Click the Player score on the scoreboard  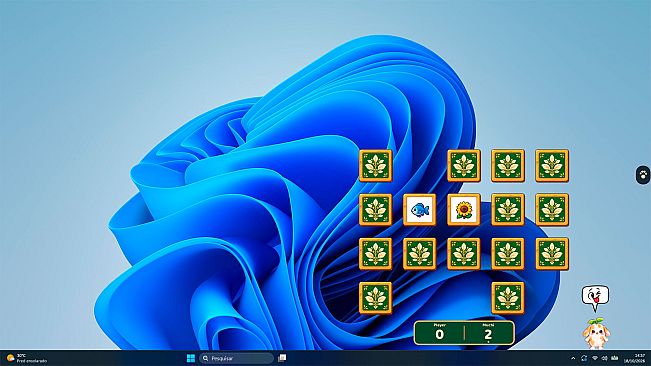tap(439, 332)
